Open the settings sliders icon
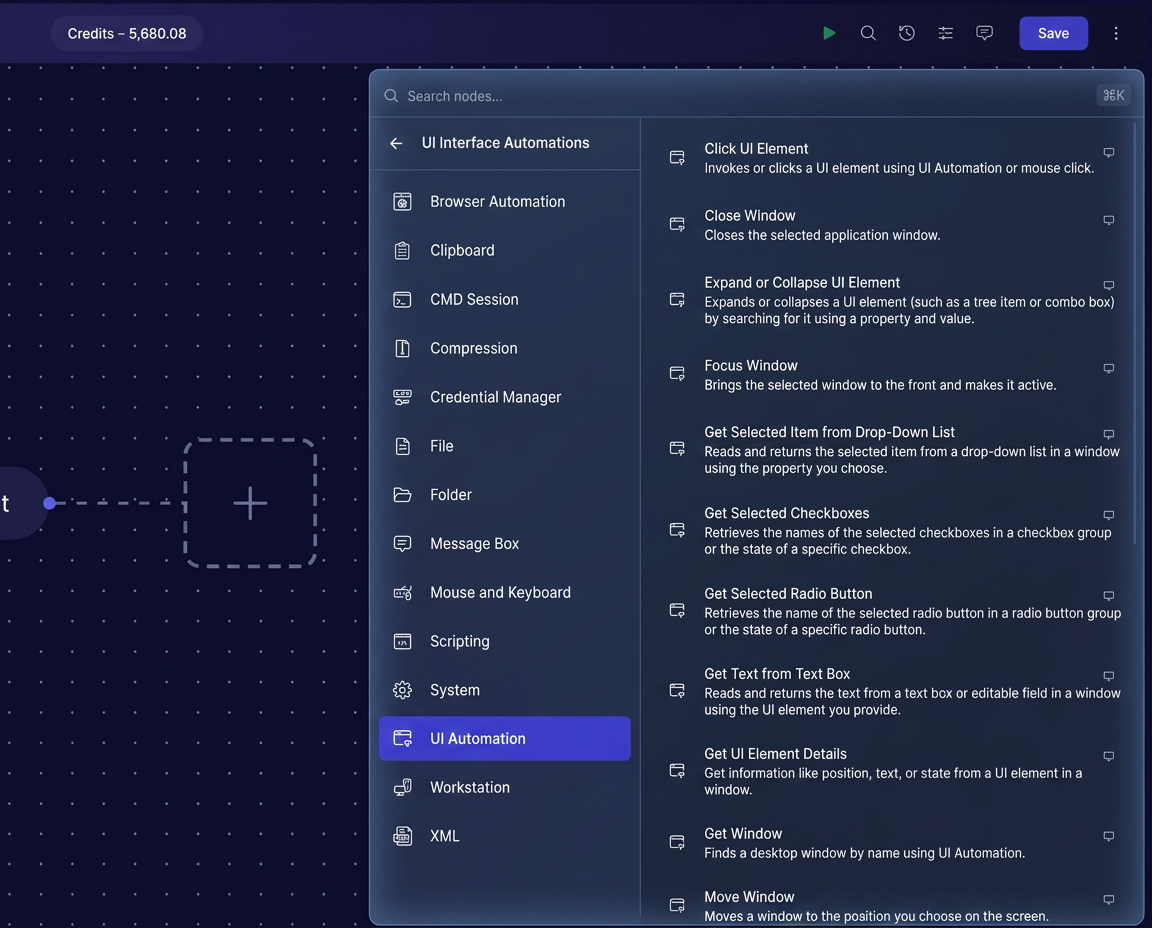This screenshot has height=928, width=1152. coord(946,33)
